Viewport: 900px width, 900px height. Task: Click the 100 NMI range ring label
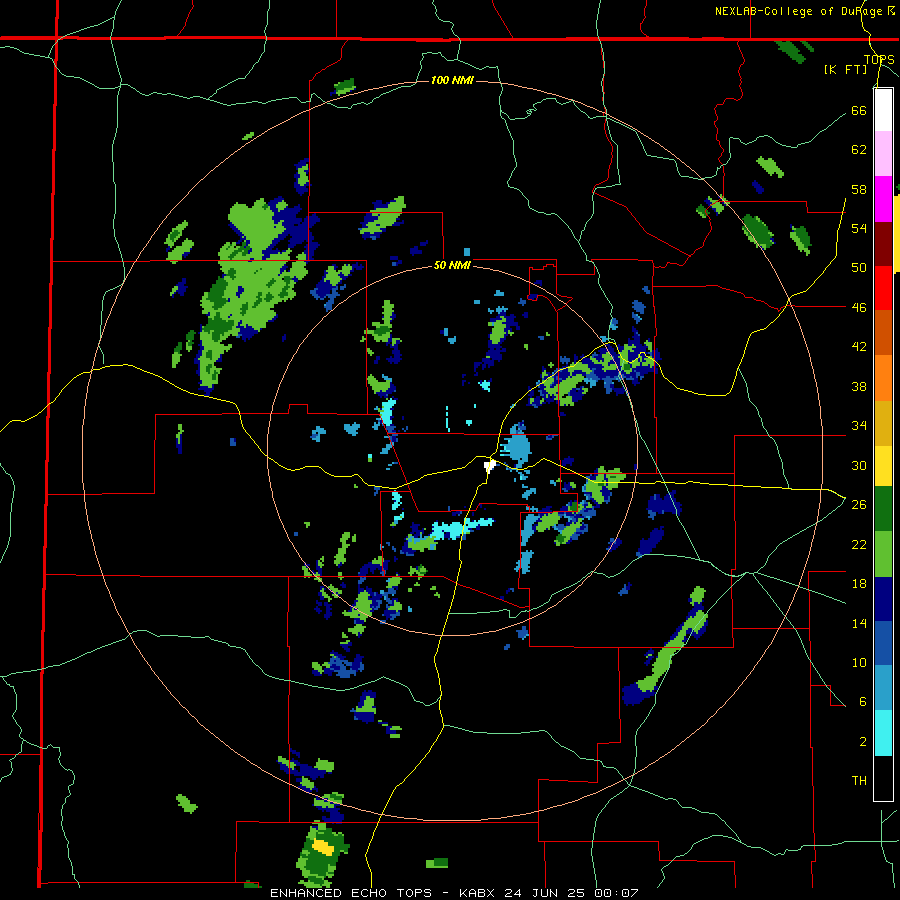(x=452, y=80)
